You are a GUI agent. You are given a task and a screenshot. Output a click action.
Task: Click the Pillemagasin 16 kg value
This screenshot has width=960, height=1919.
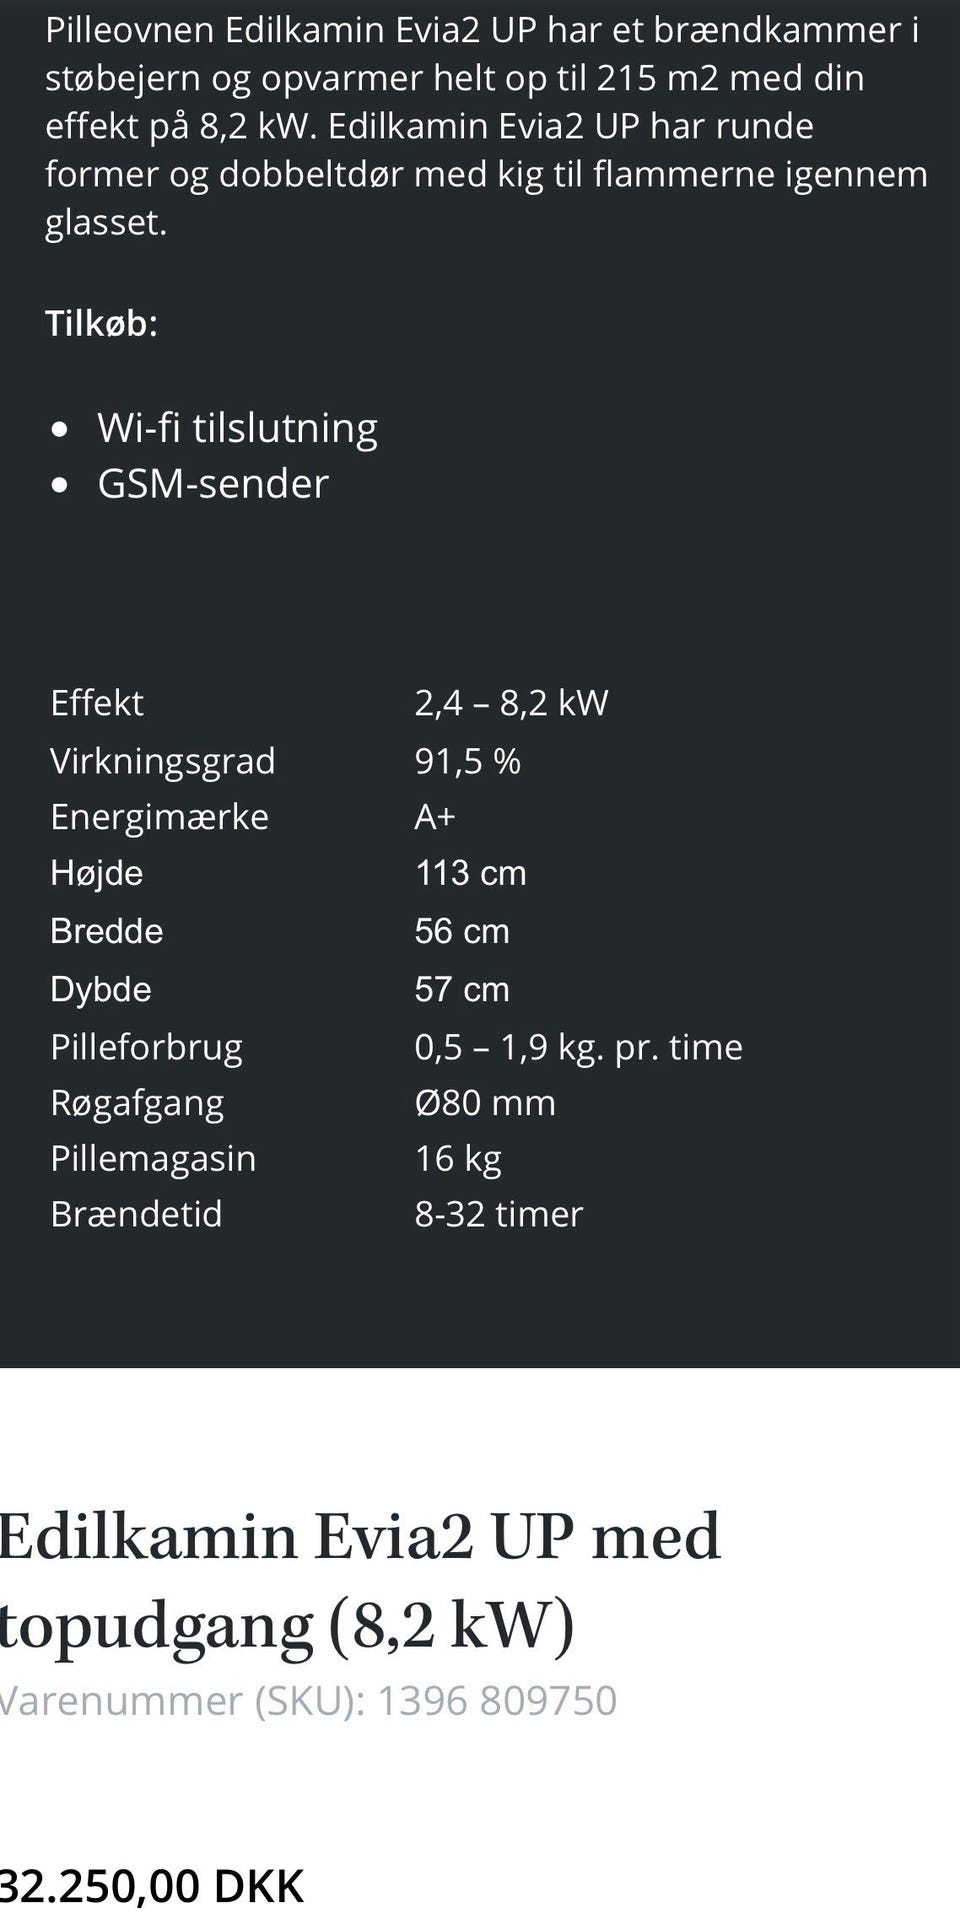(458, 1158)
